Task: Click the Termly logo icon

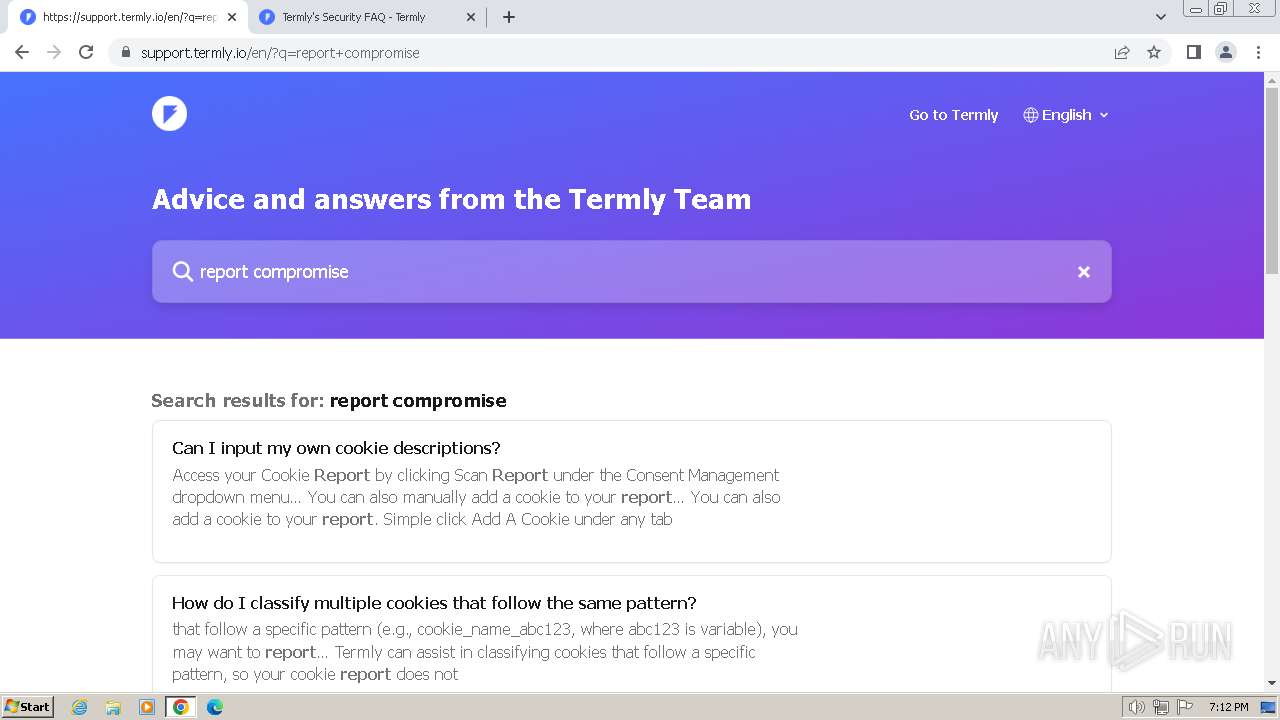Action: 169,114
